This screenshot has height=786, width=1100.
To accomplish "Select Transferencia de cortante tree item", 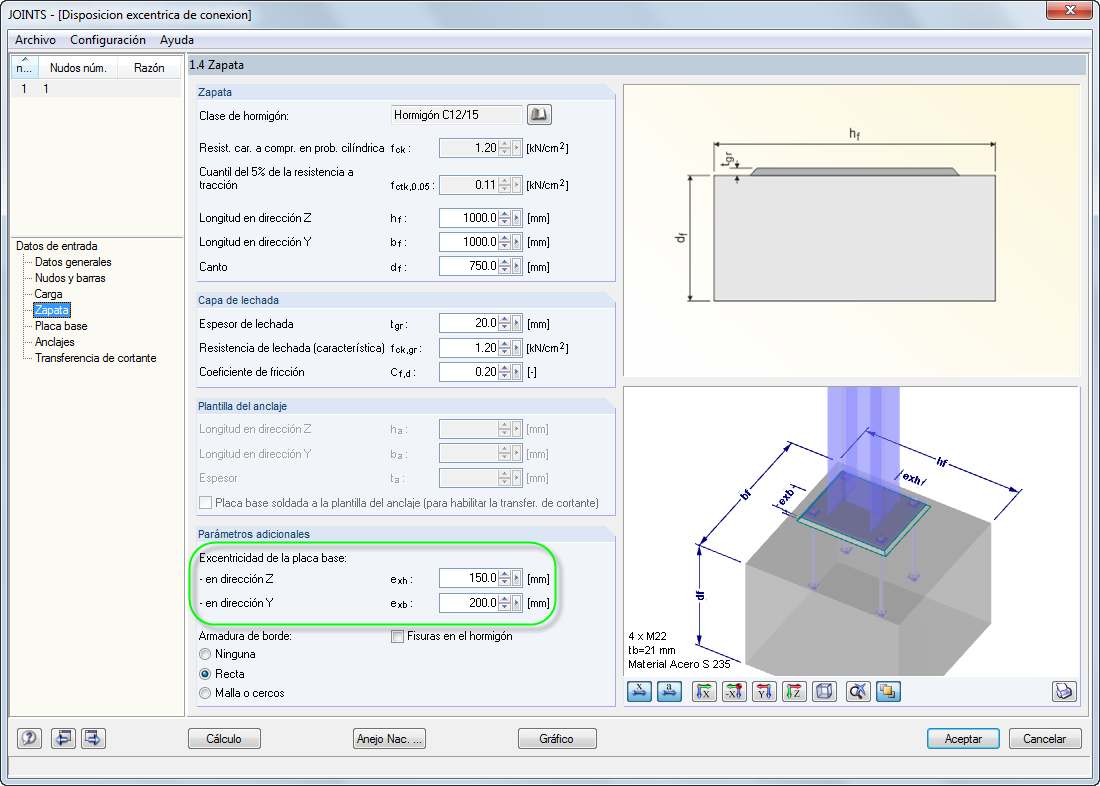I will point(95,358).
